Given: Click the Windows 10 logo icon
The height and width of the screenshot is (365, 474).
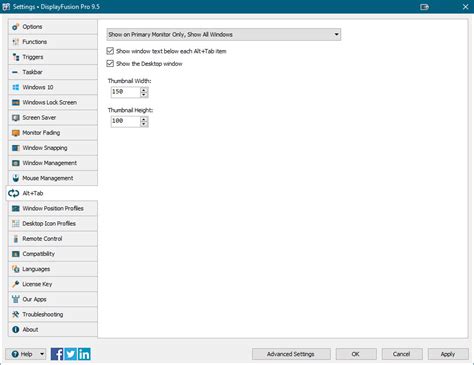Looking at the screenshot, I should [15, 87].
